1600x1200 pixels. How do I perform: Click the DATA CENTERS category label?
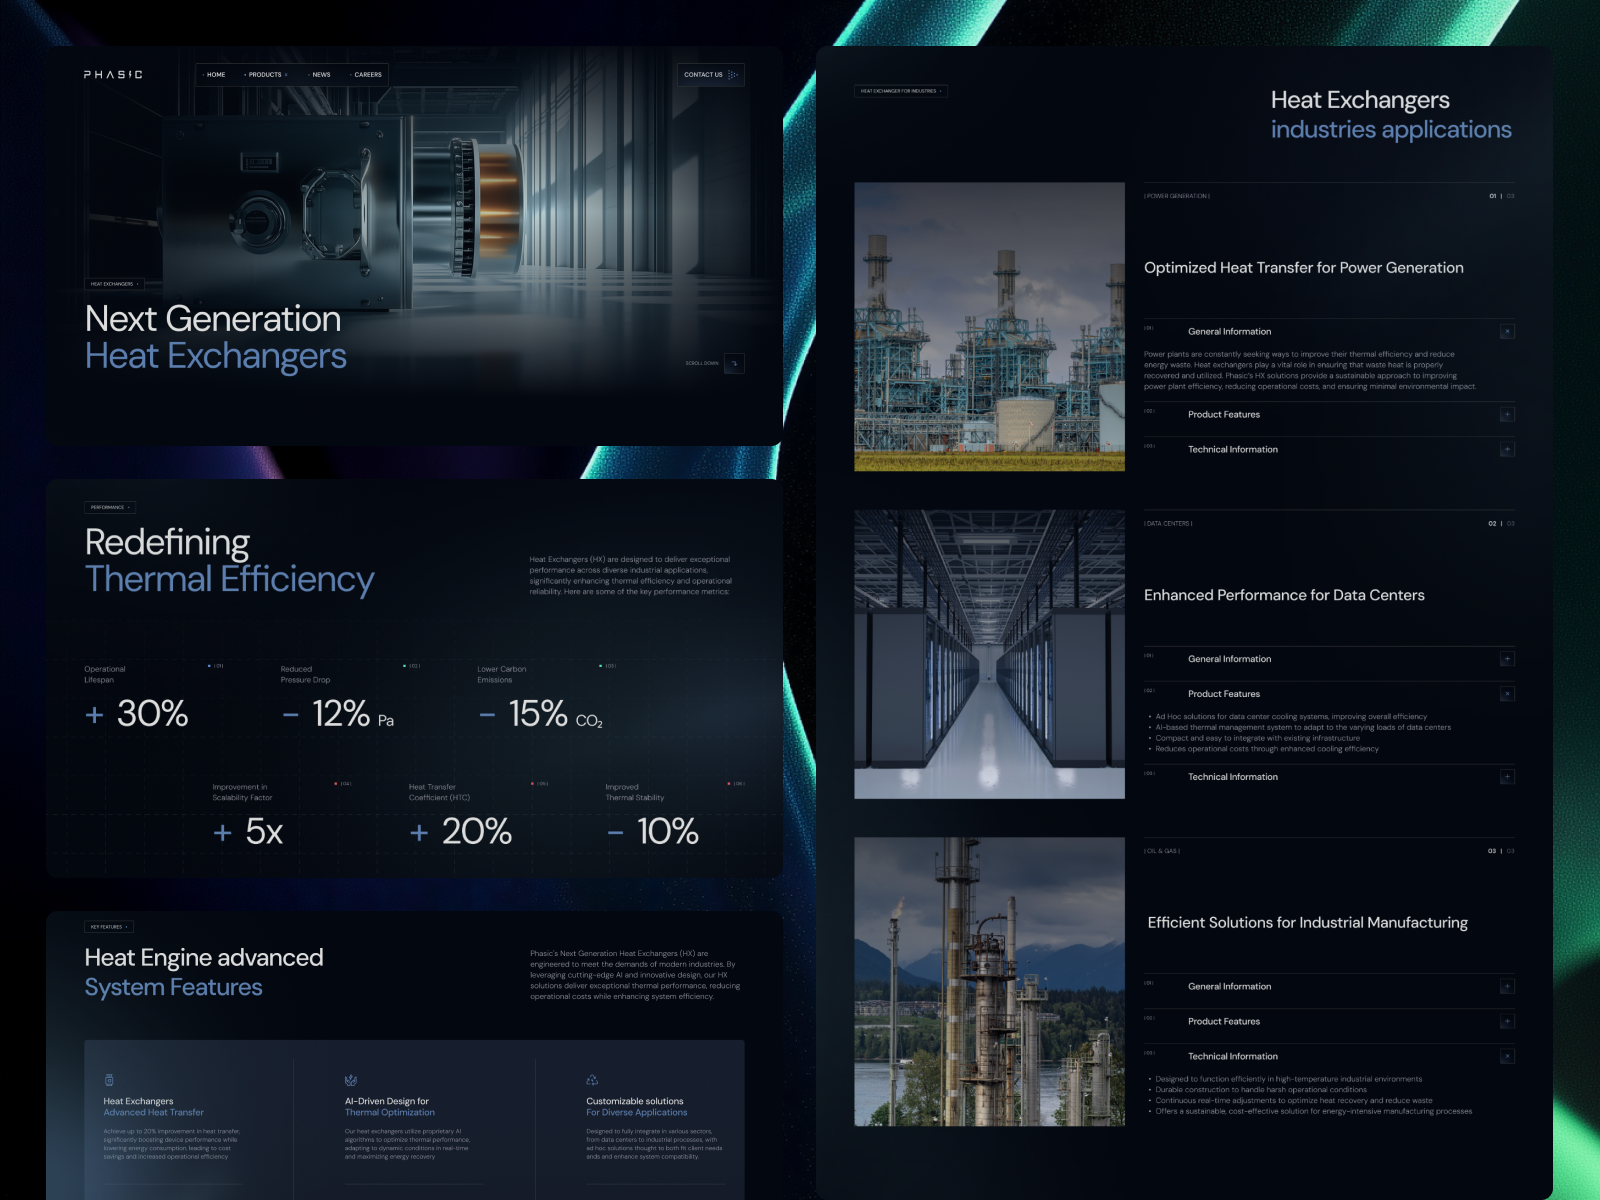1168,524
